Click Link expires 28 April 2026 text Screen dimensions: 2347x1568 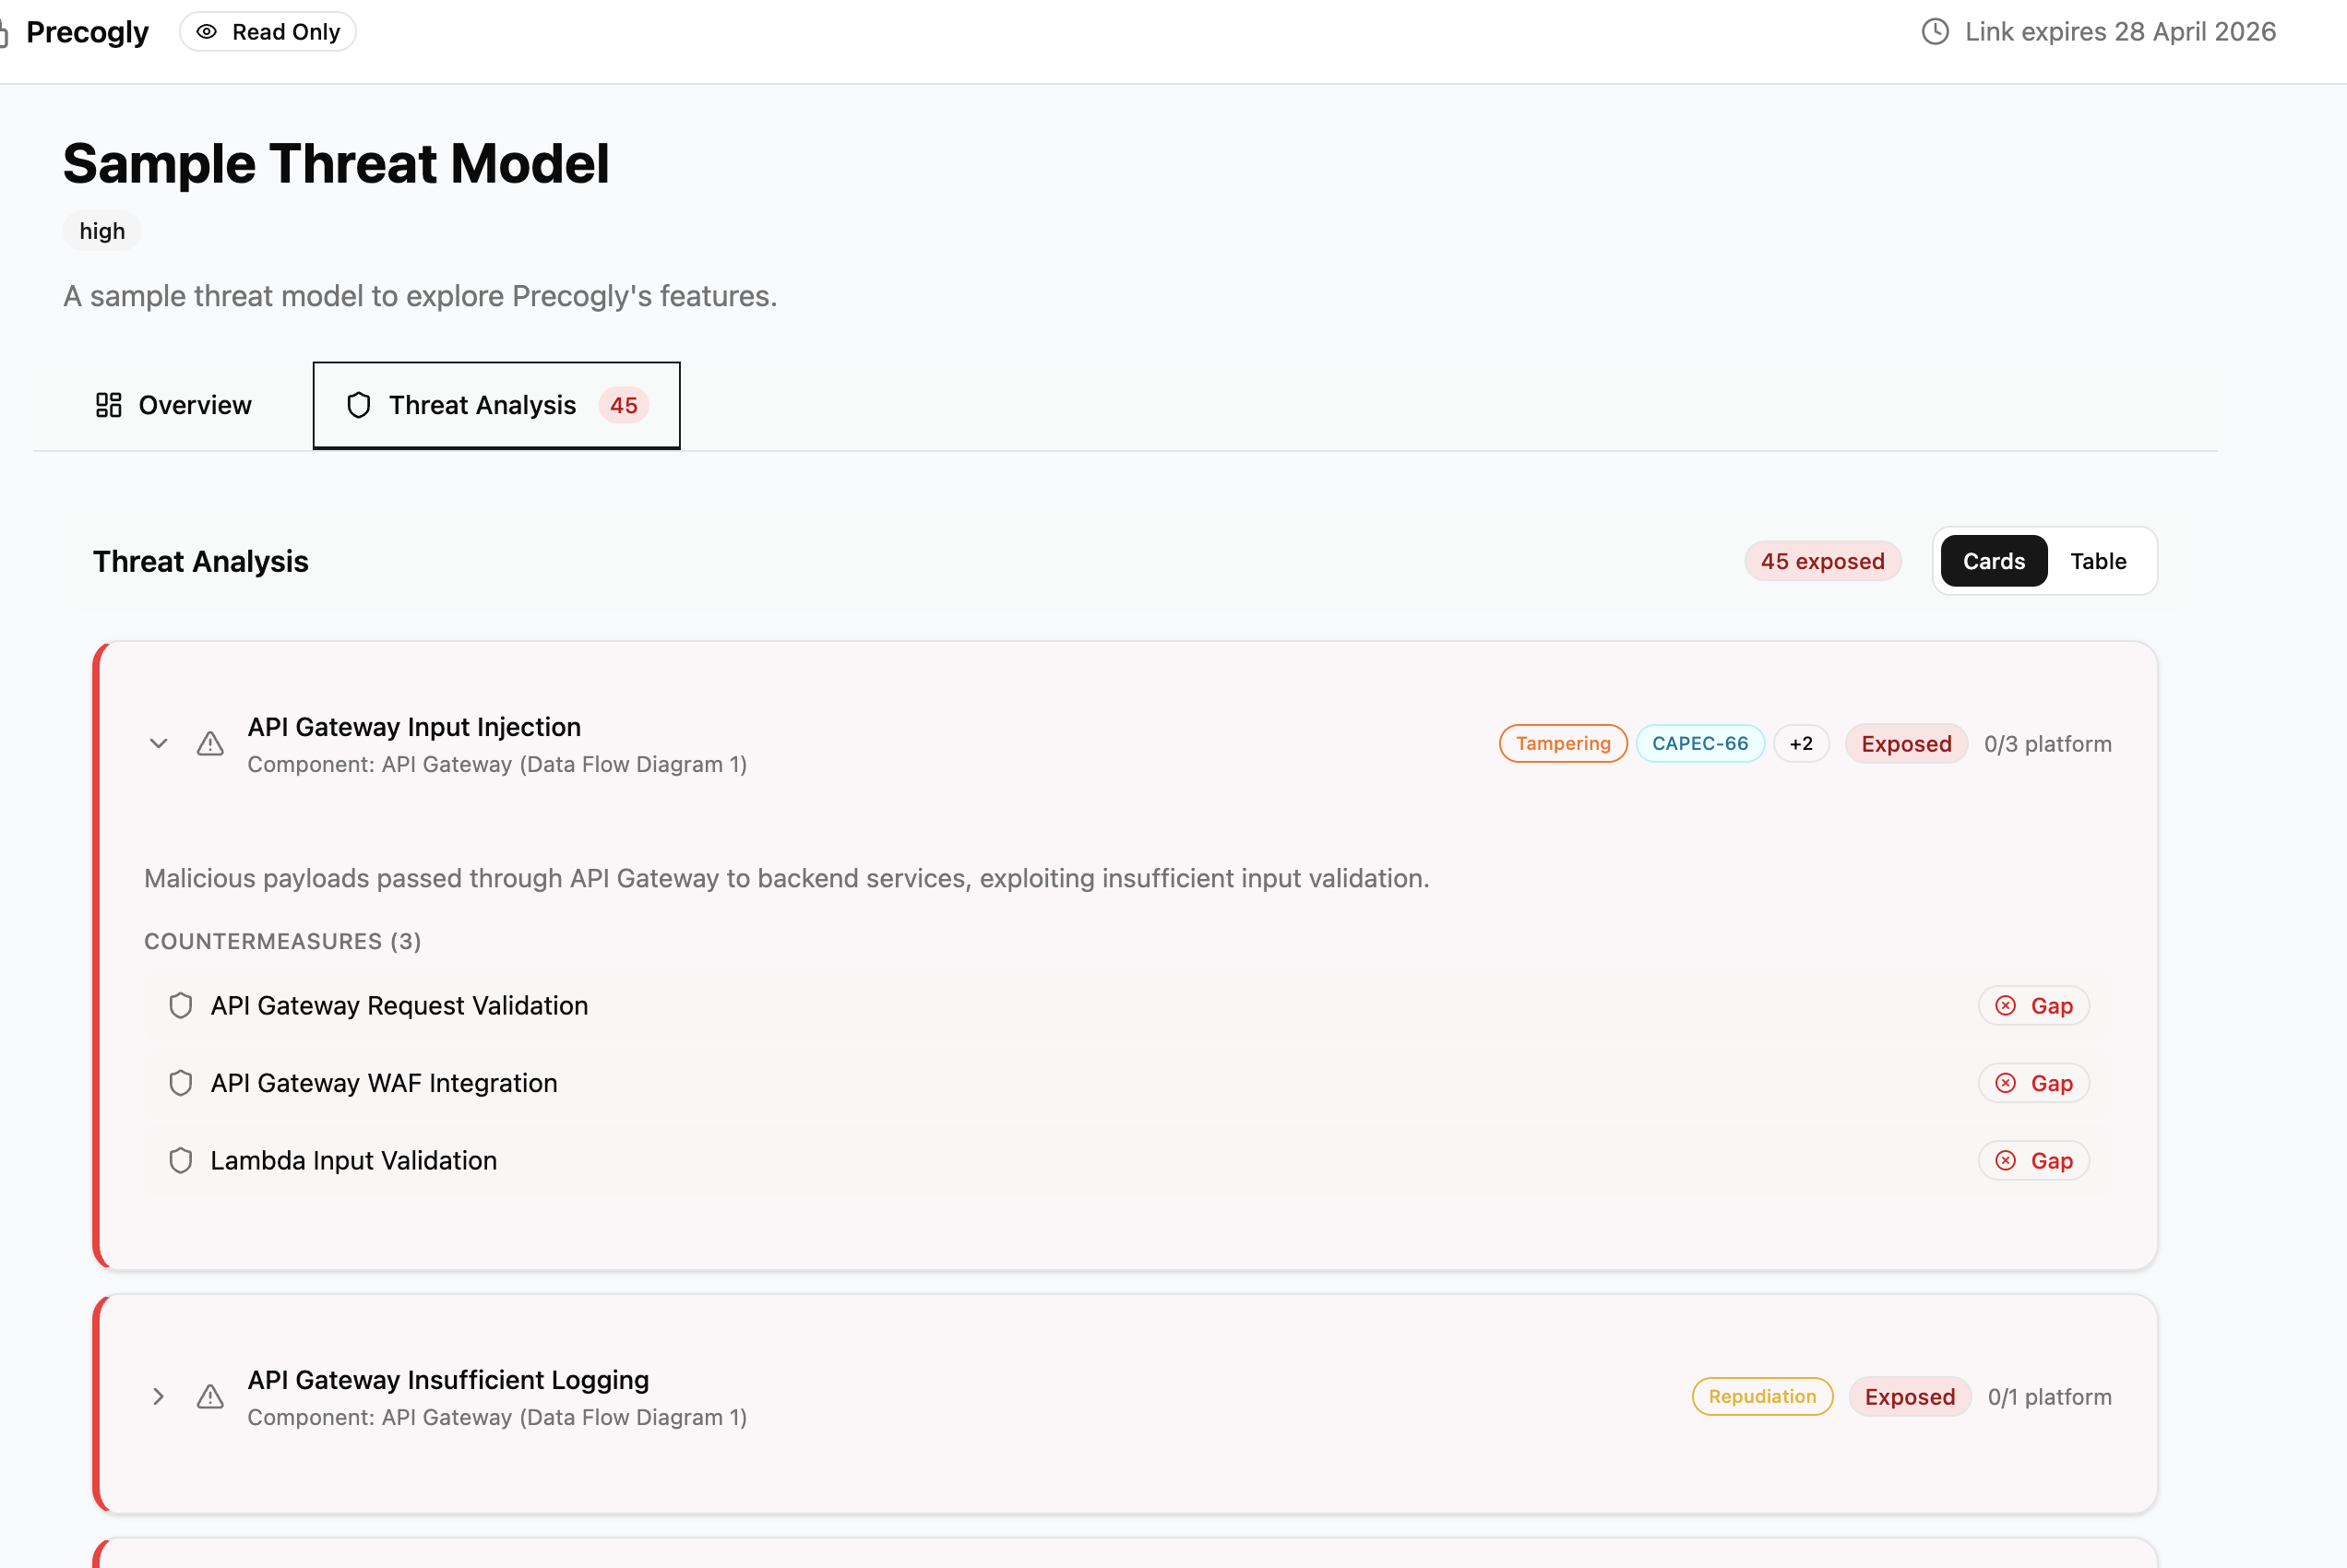2120,32
